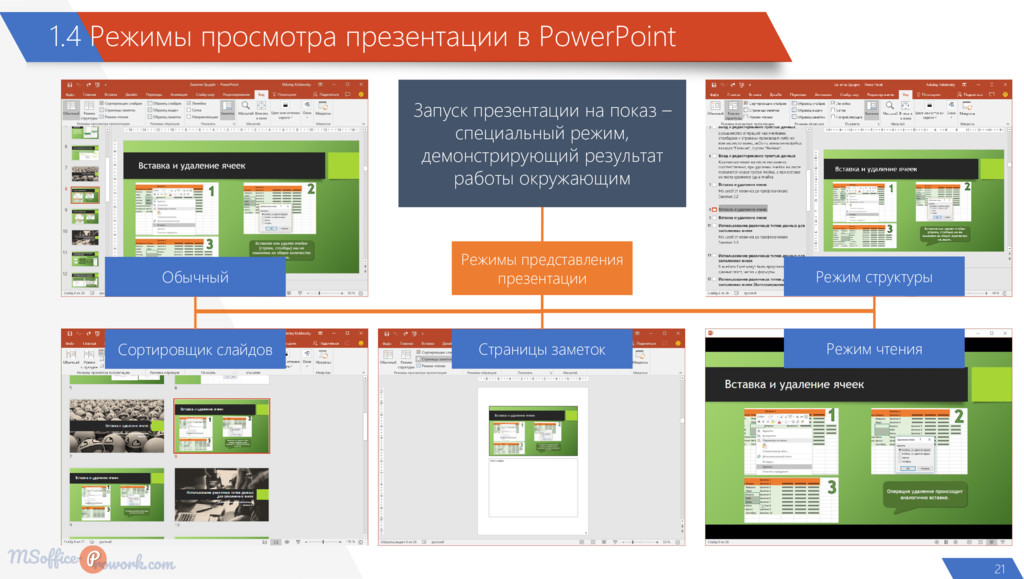1024x579 pixels.
Task: Toggle the Линейка checkbox in the top-right window
Action: click(x=840, y=103)
